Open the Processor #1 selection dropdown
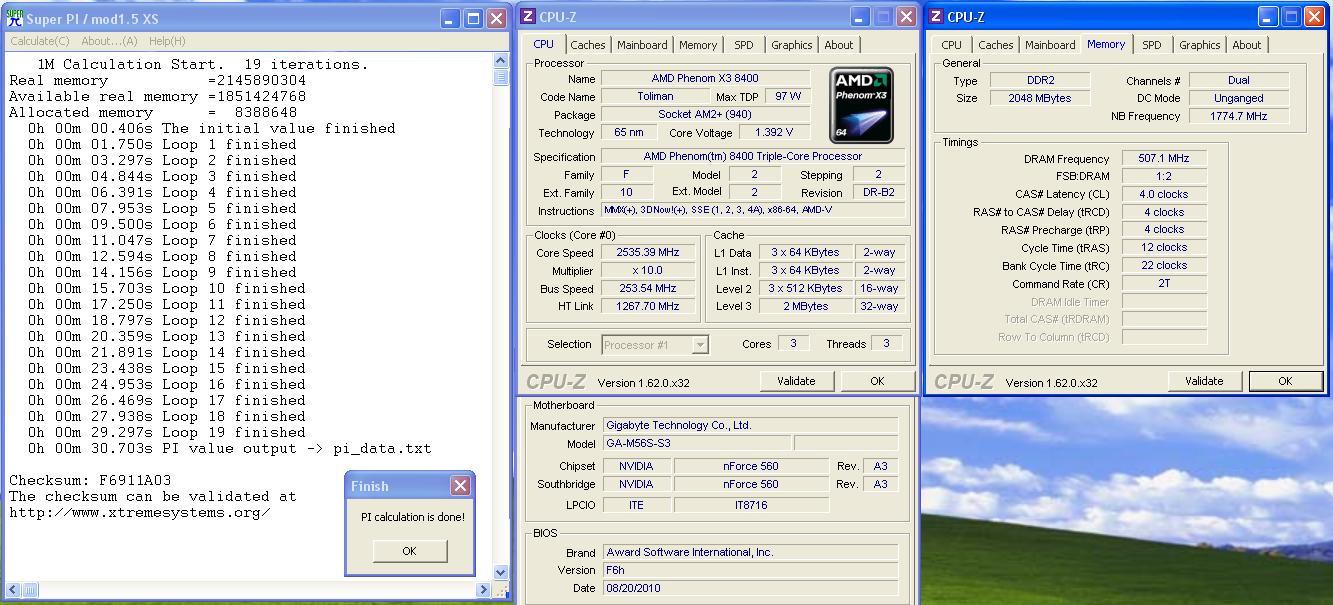The height and width of the screenshot is (605, 1333). [x=655, y=345]
